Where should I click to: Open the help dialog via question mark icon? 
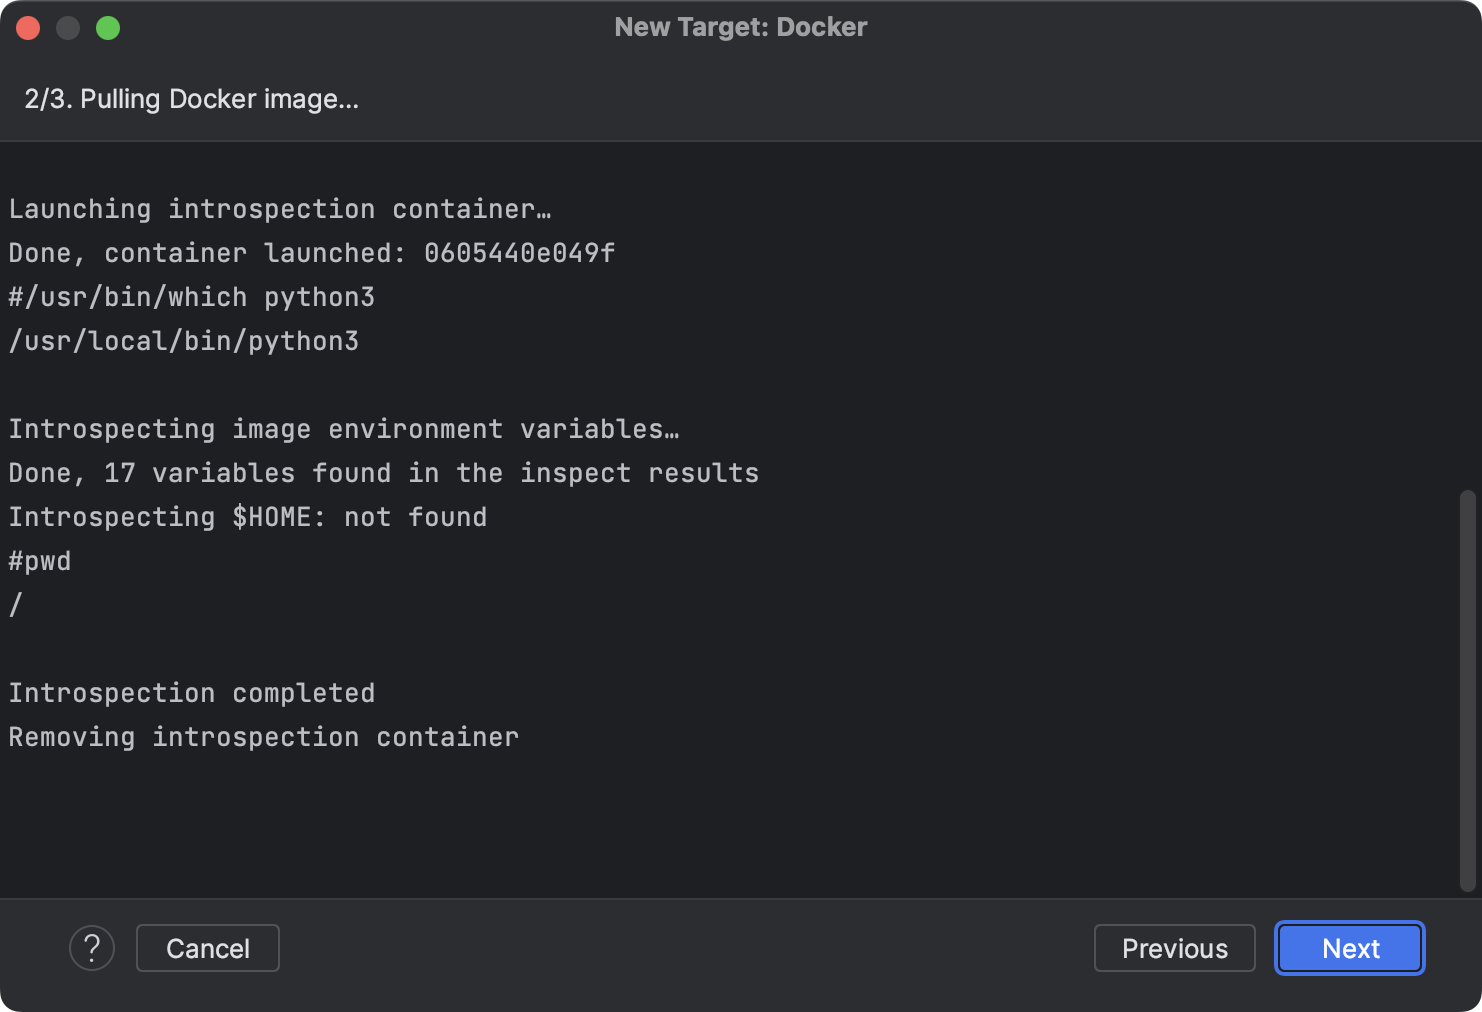92,947
